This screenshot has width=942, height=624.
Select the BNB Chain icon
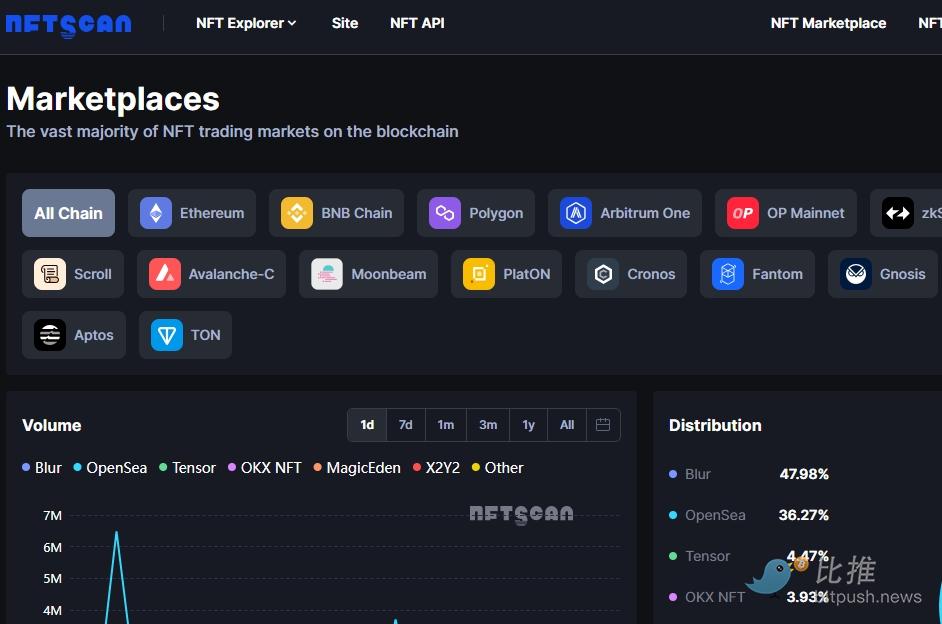point(297,213)
